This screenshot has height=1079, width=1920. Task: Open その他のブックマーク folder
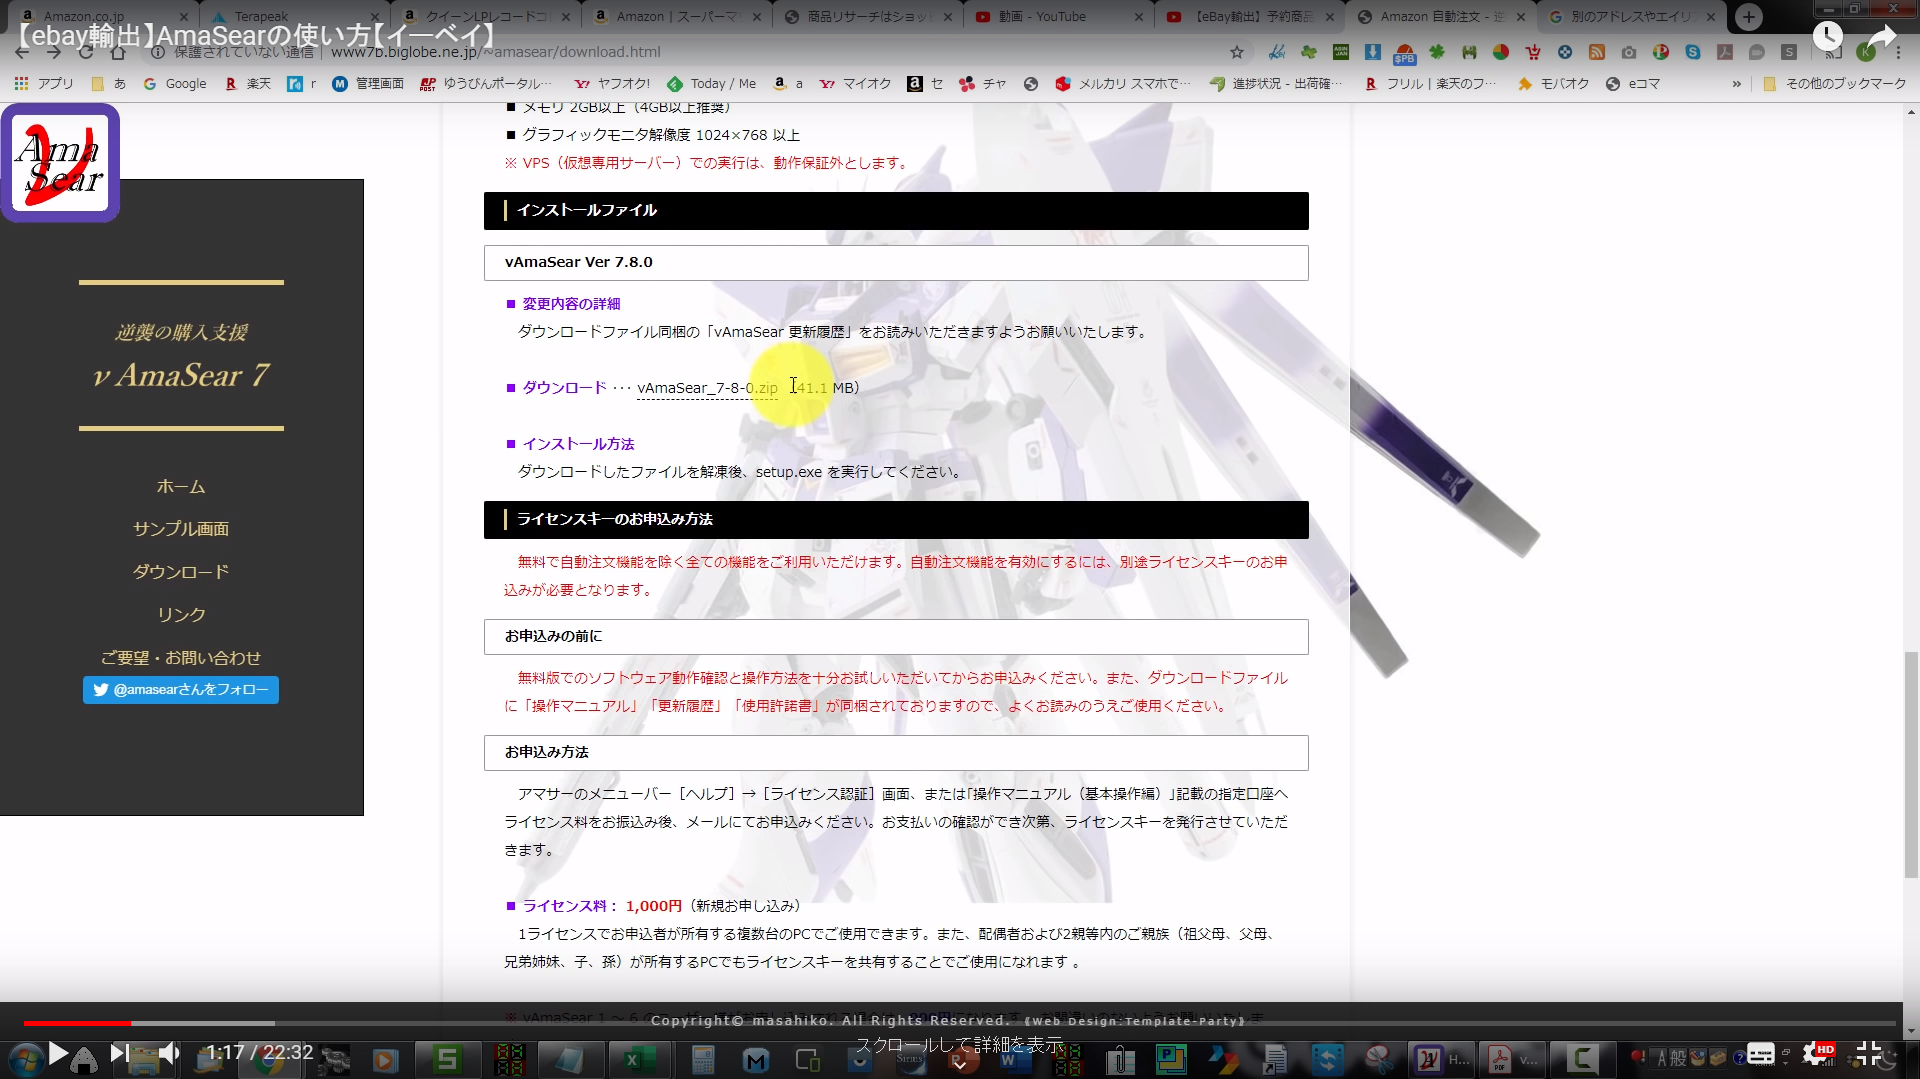[x=1834, y=84]
